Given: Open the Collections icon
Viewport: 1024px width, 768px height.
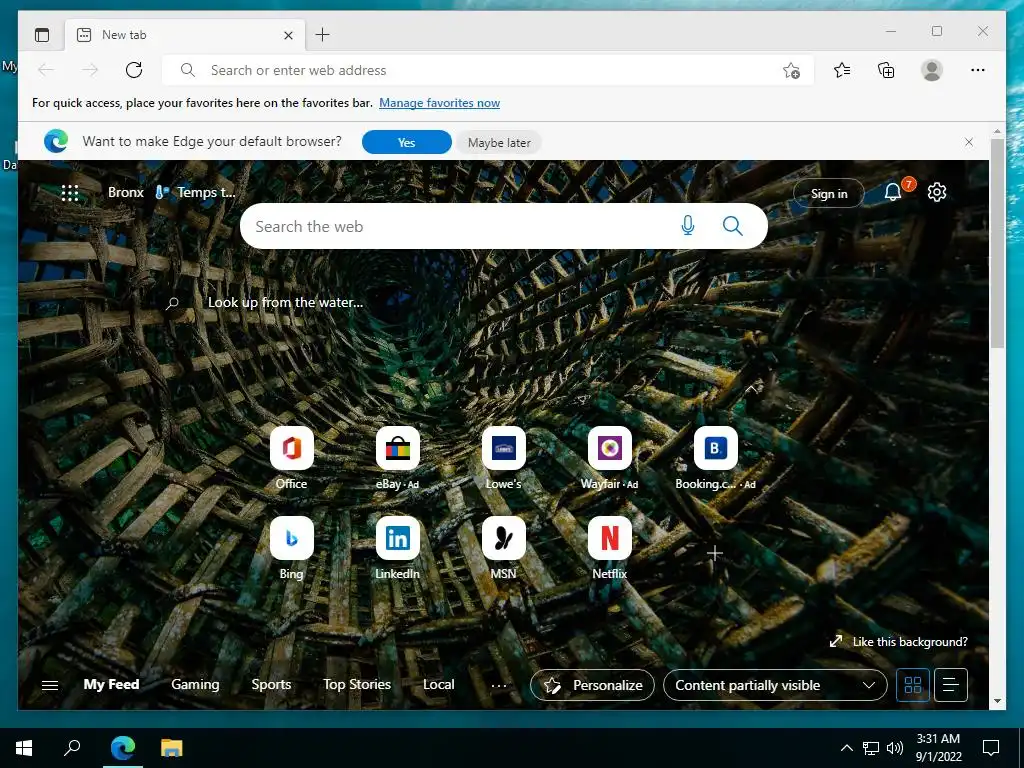Looking at the screenshot, I should (886, 70).
